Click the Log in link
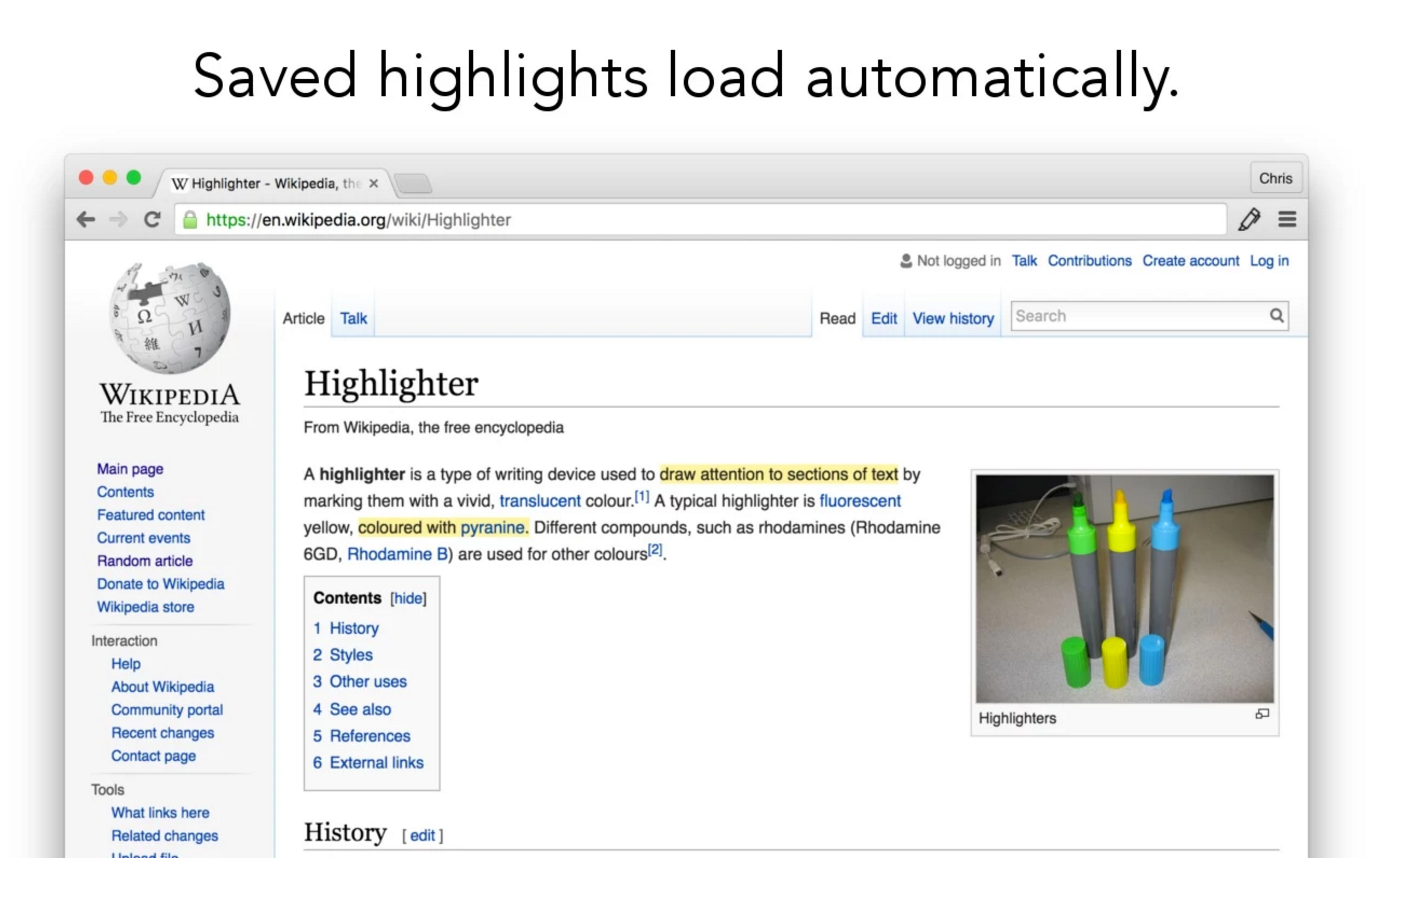 point(1269,260)
